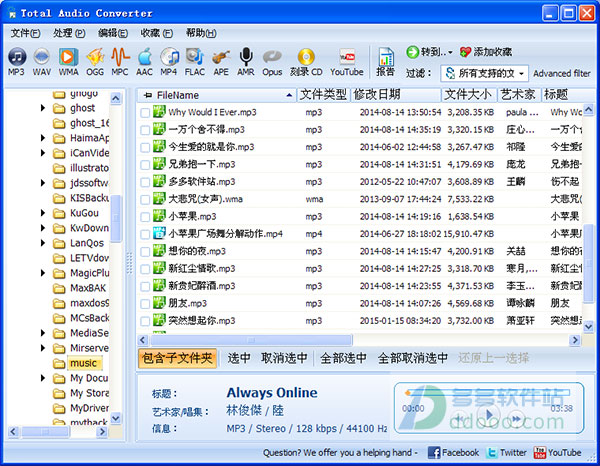Click file list horizontal scrollbar thumb
600x466 pixels.
[251, 340]
